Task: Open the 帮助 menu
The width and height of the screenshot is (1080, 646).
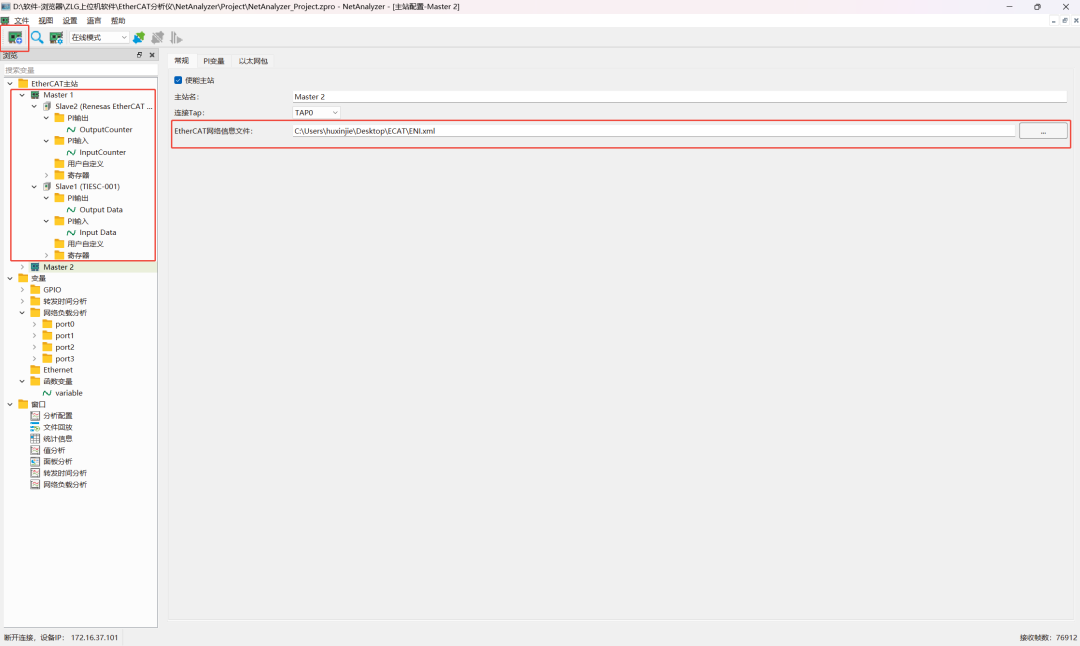Action: click(x=118, y=21)
